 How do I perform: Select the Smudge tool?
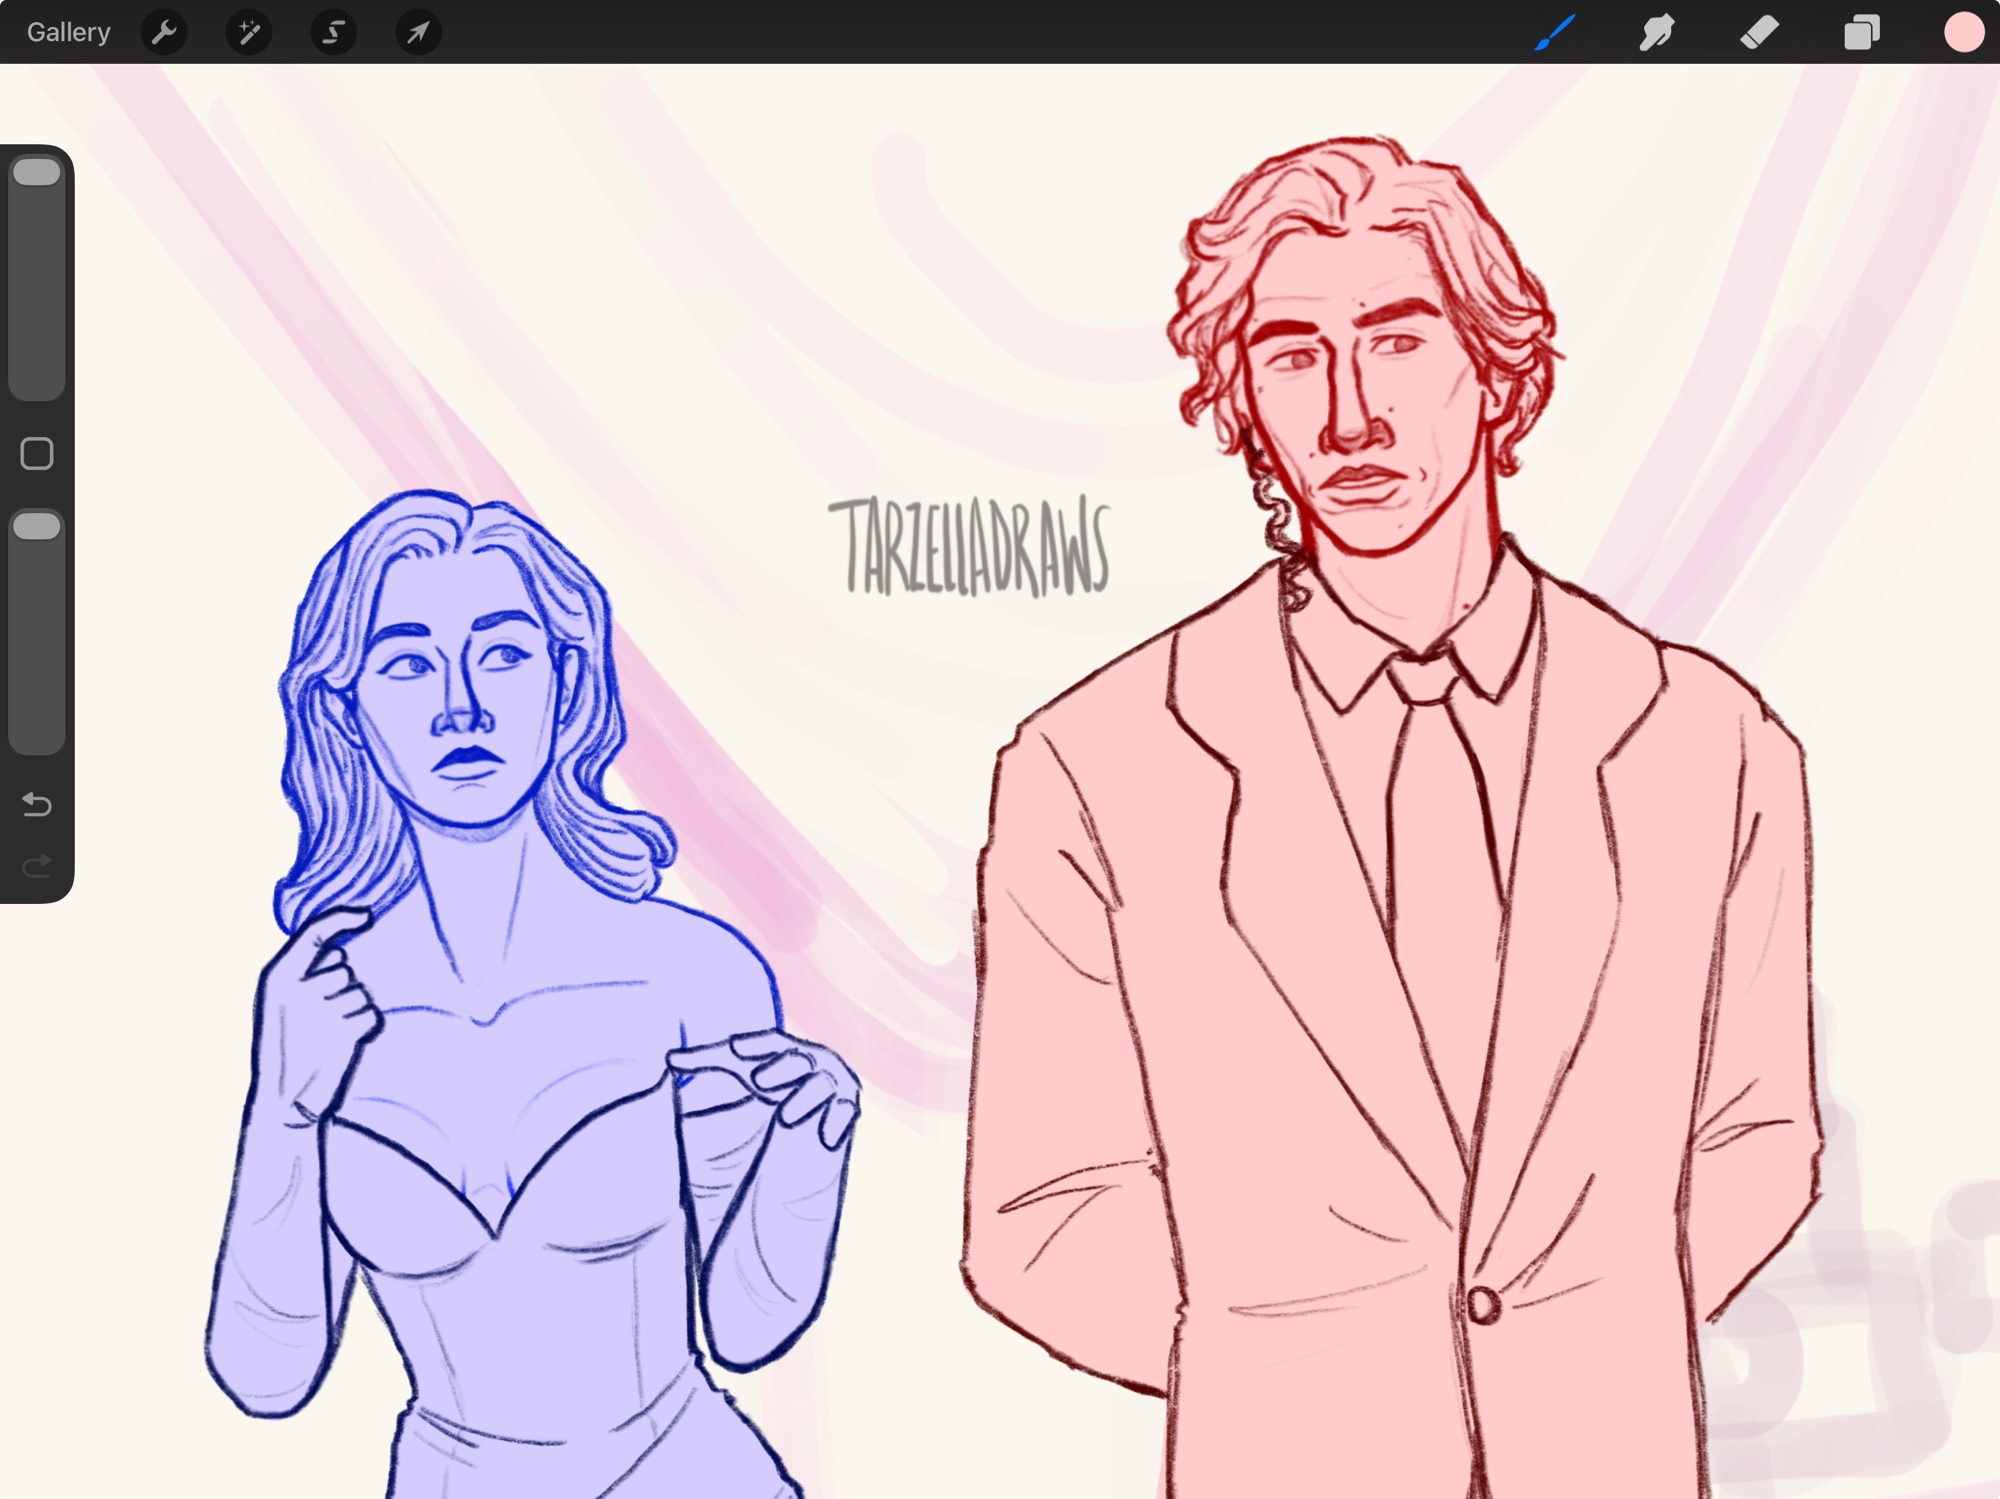pyautogui.click(x=1657, y=32)
